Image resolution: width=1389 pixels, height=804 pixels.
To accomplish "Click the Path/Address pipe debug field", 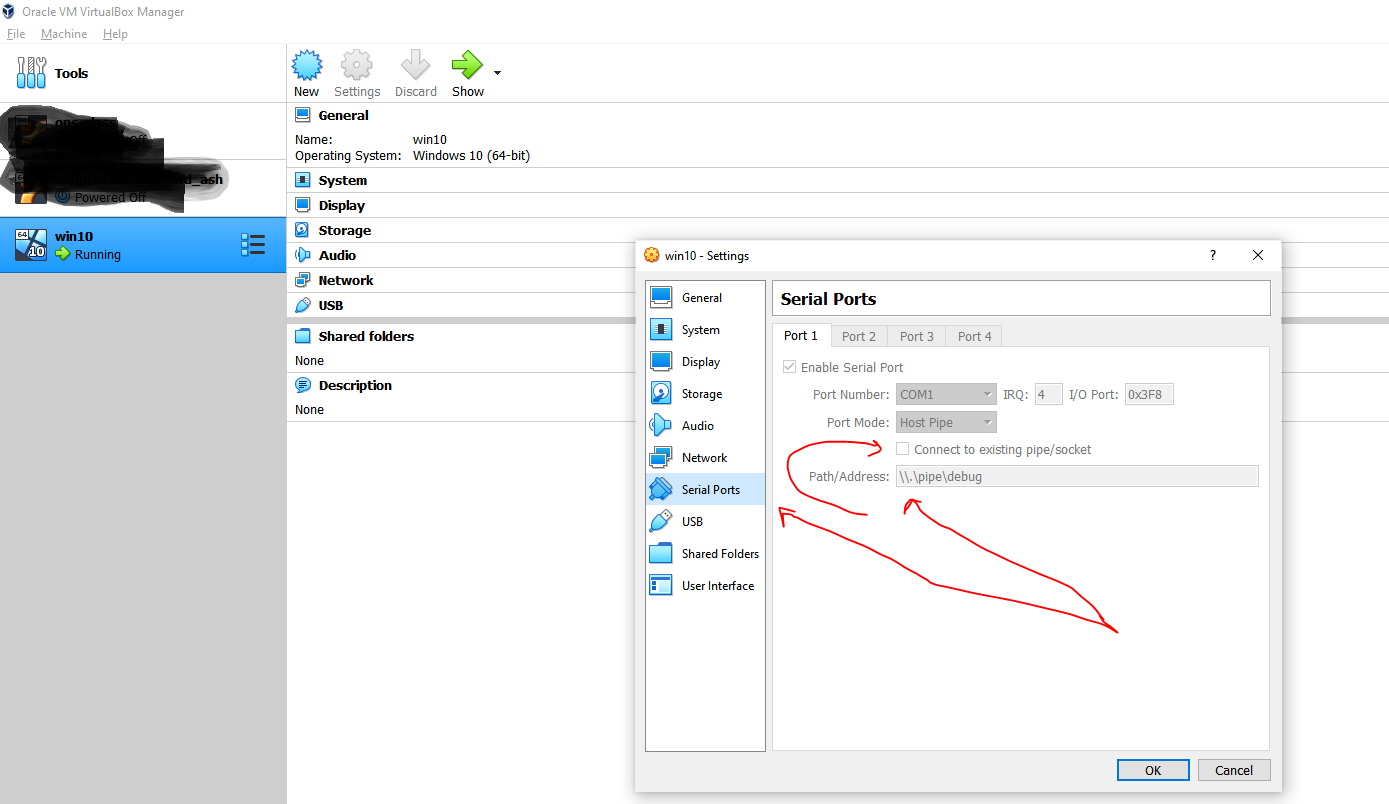I will [x=1077, y=476].
